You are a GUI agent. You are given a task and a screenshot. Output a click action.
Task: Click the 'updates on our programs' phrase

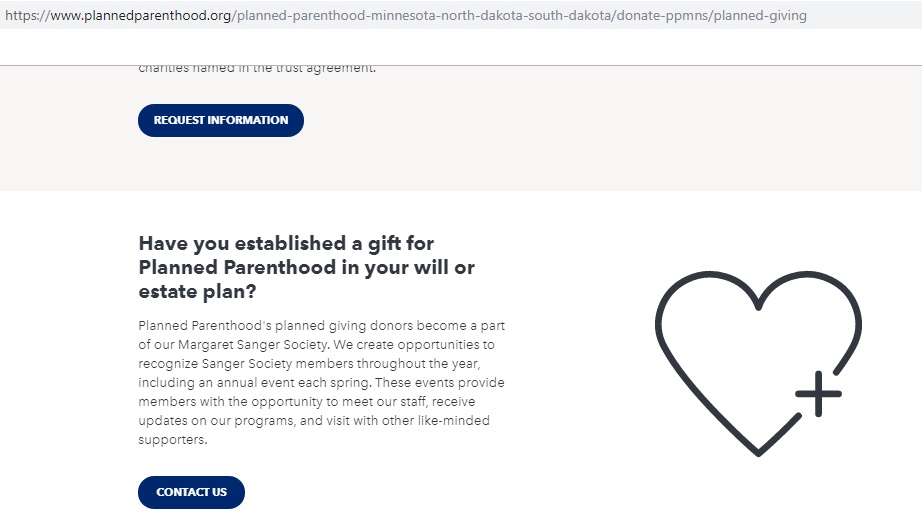point(216,421)
